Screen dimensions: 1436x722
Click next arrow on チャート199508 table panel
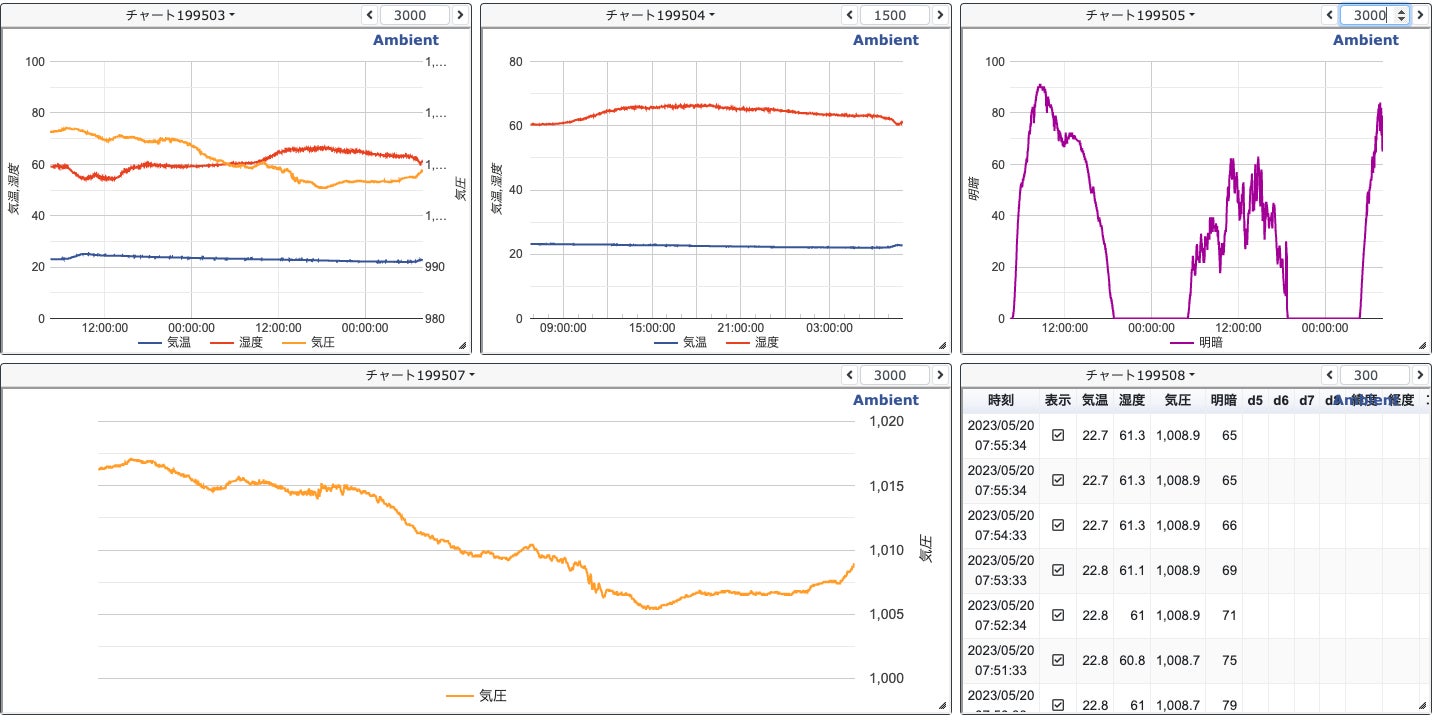tap(1420, 375)
